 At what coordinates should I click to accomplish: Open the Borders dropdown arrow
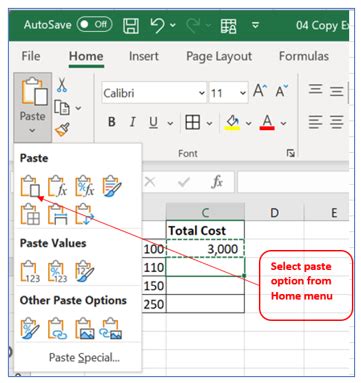tap(209, 123)
